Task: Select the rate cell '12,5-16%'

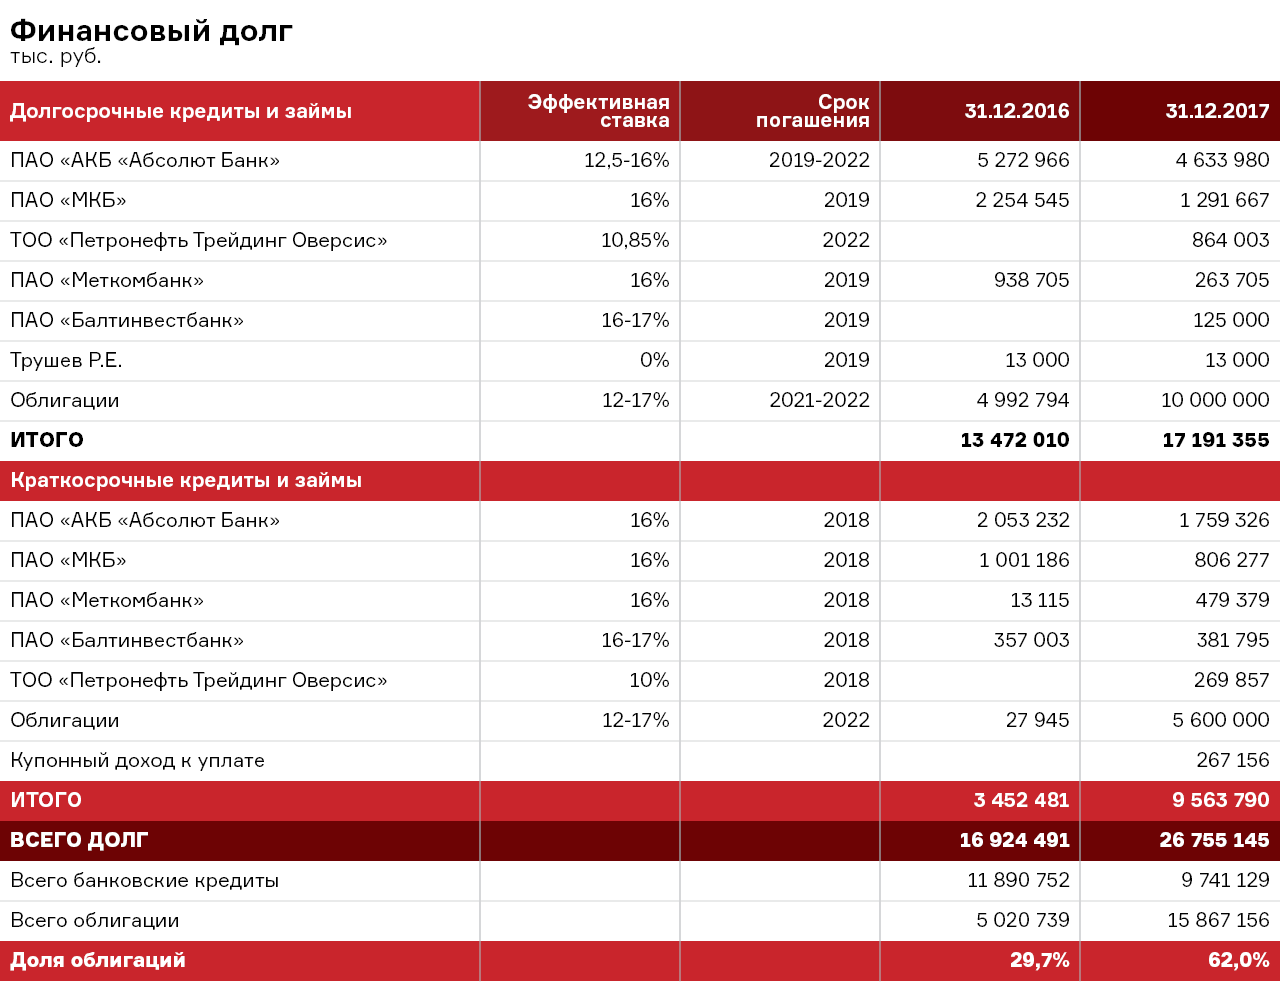Action: click(627, 160)
